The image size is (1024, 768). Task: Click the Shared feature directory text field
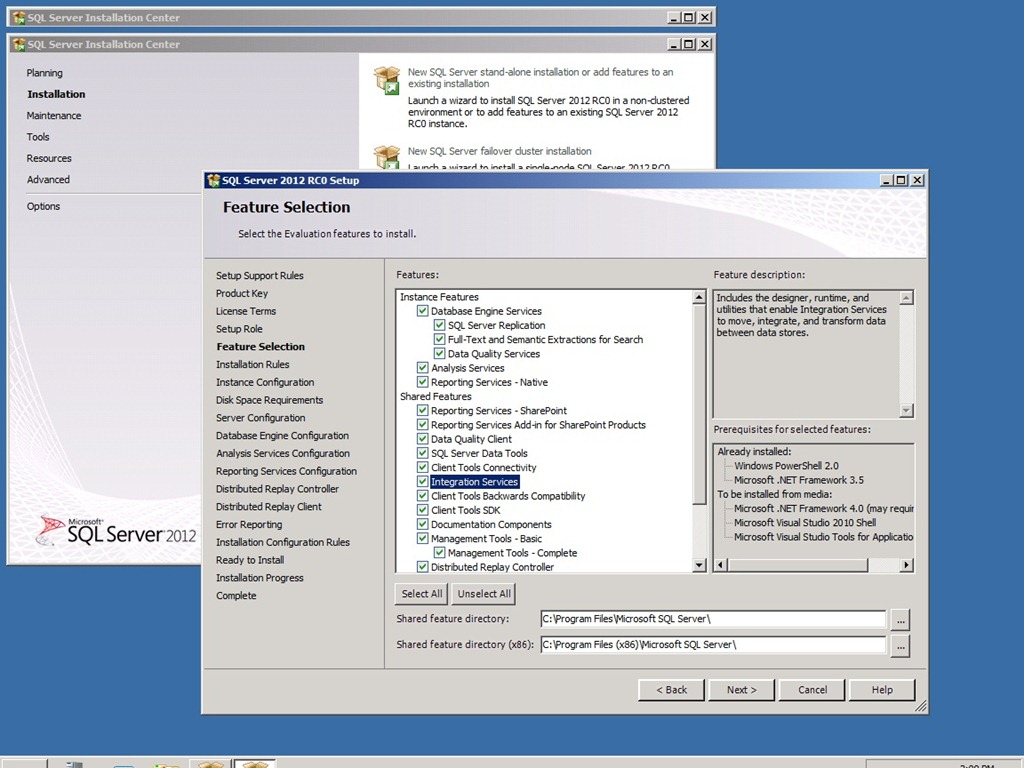pos(713,620)
